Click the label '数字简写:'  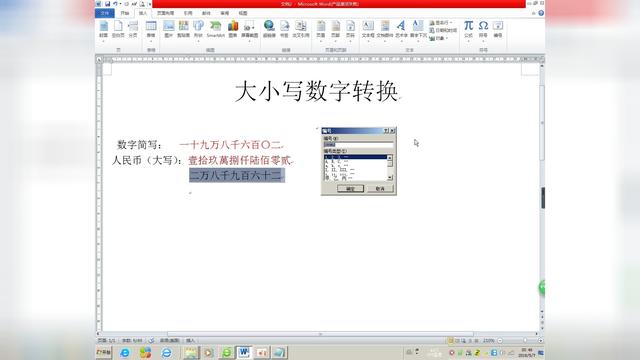point(139,144)
